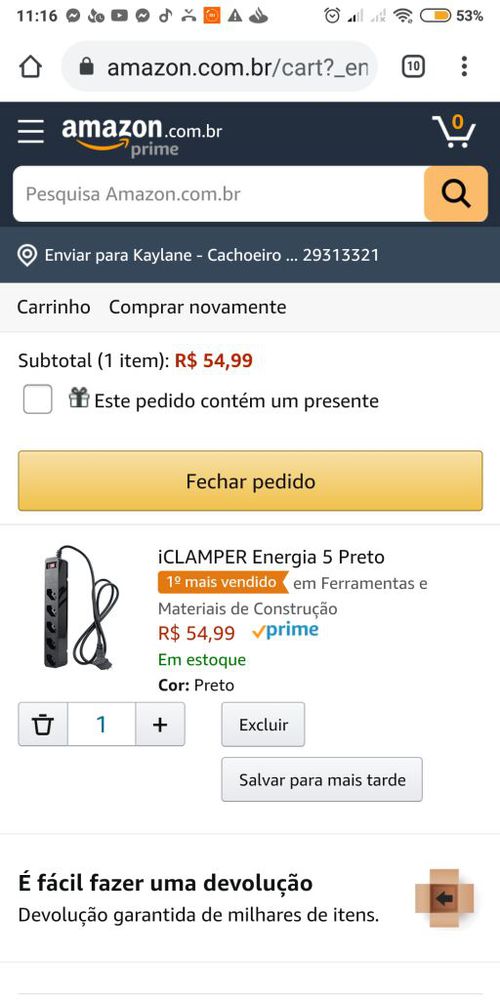
Task: Check the 'Este pedido contém um presente' box
Action: pyautogui.click(x=38, y=400)
